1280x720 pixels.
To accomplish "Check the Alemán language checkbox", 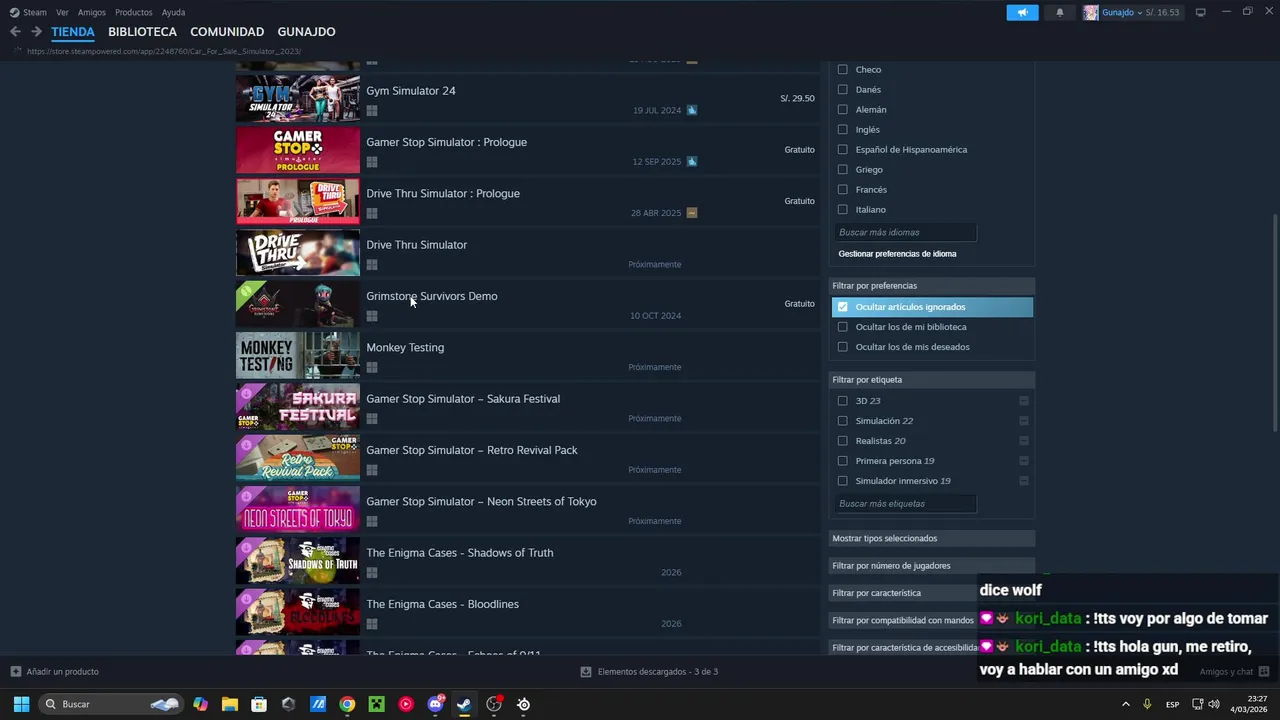I will (x=842, y=110).
